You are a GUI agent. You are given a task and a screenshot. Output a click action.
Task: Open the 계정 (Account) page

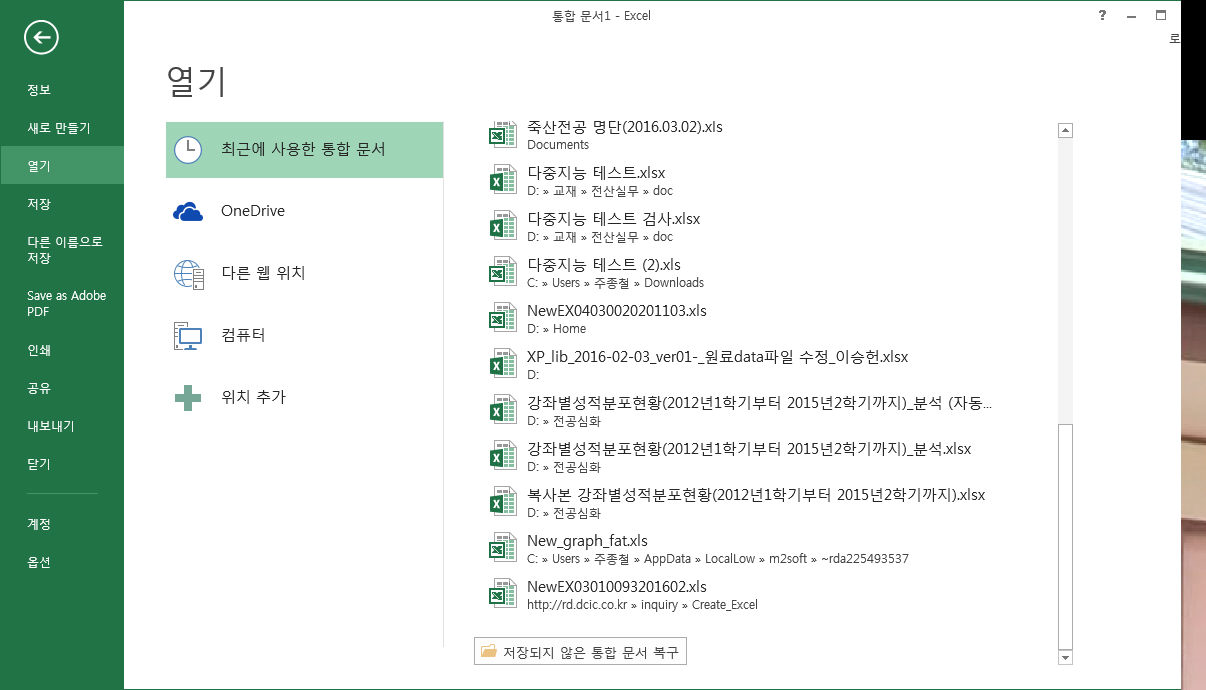tap(62, 524)
